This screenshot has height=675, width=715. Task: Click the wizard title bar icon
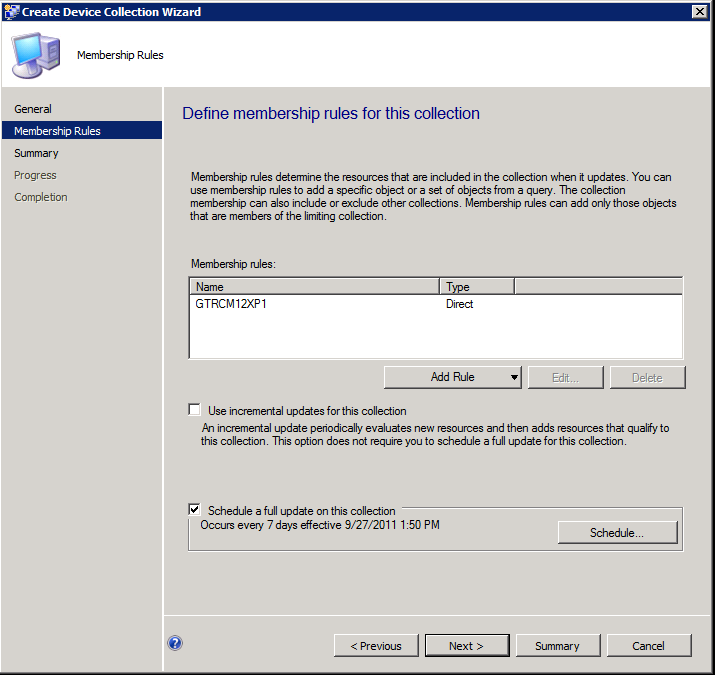(11, 11)
